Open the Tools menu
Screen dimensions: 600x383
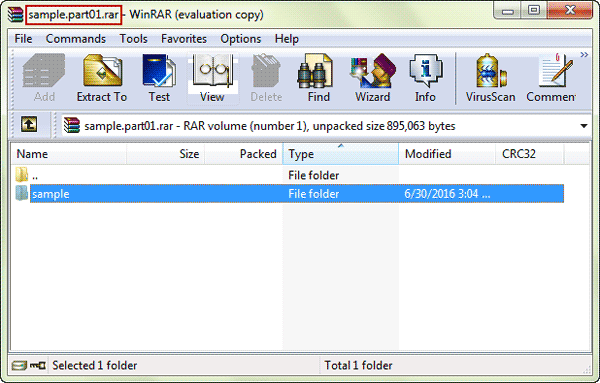pyautogui.click(x=134, y=39)
